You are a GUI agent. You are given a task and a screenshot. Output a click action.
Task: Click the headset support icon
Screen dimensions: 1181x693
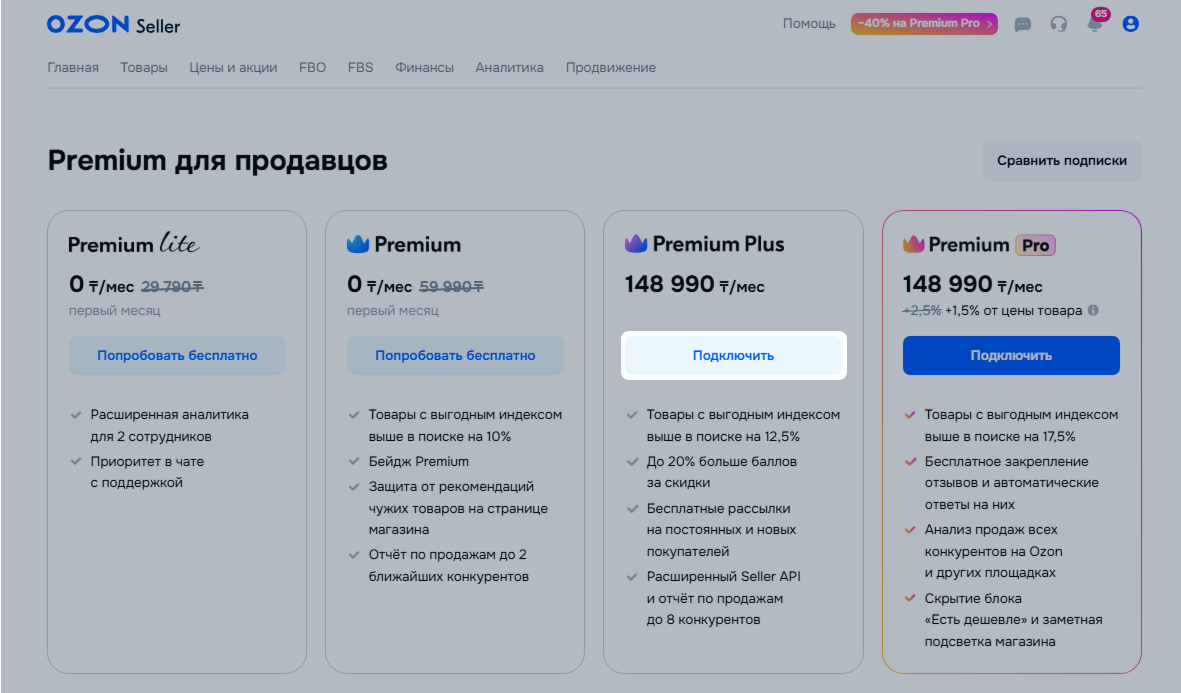1058,25
